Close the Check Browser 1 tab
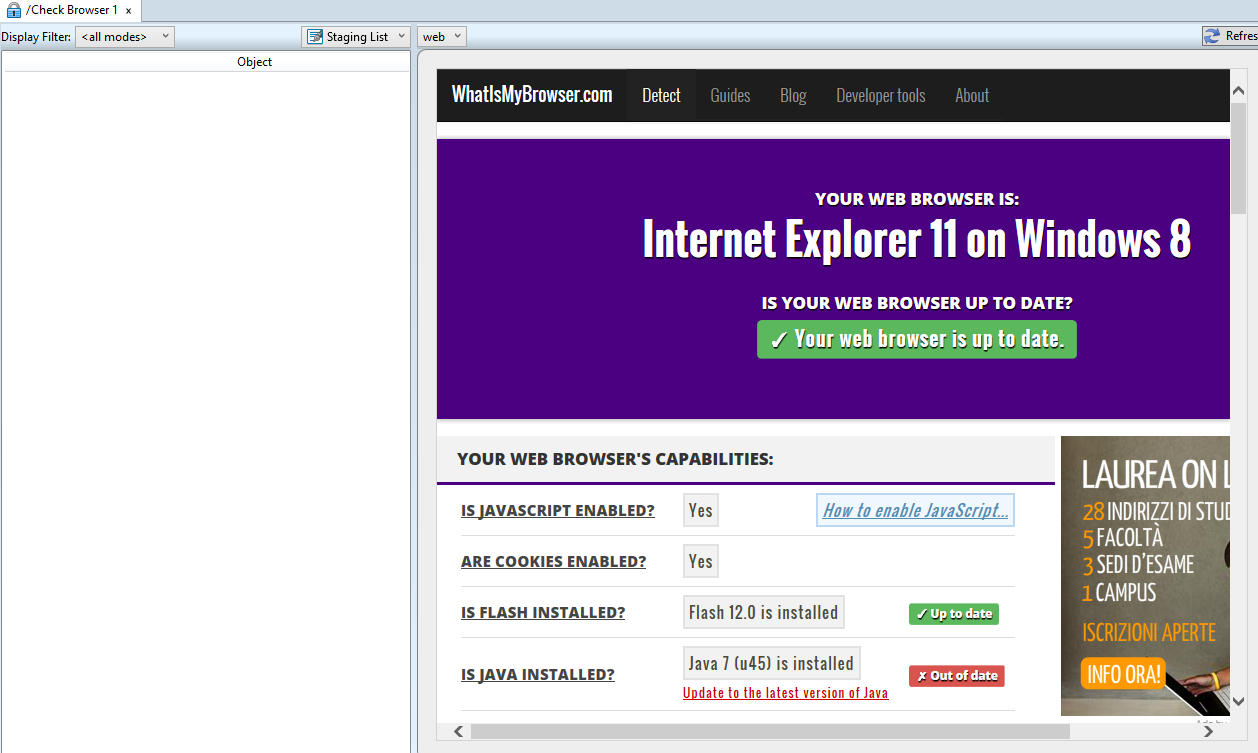Image resolution: width=1258 pixels, height=753 pixels. coord(128,11)
